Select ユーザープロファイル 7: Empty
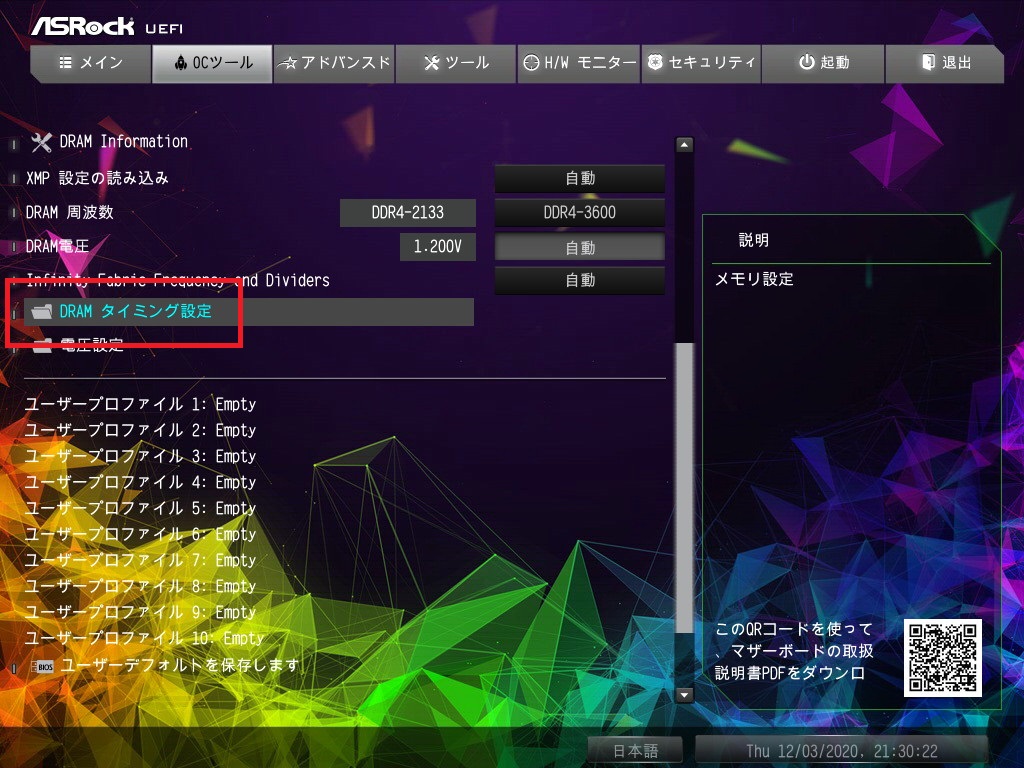Viewport: 1024px width, 768px height. click(140, 560)
